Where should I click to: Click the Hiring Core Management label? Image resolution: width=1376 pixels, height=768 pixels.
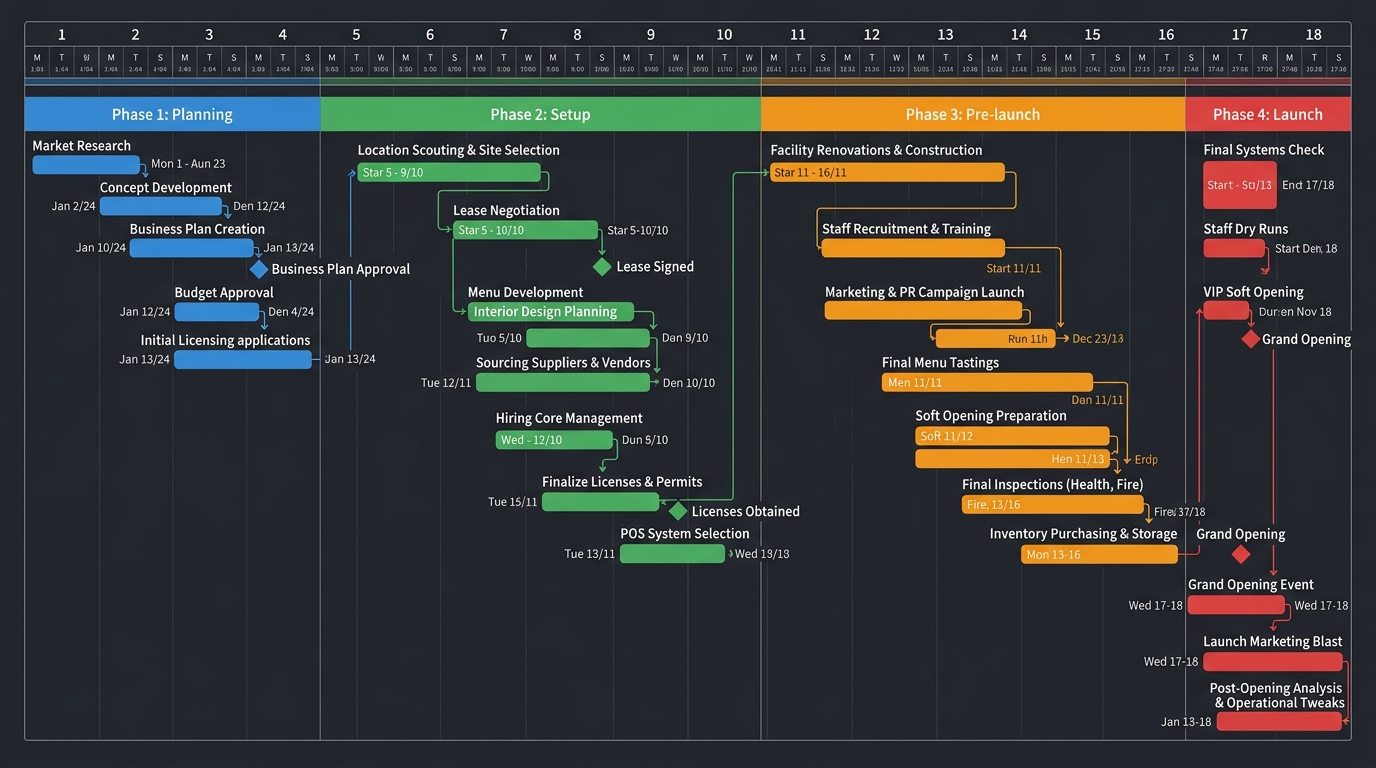pyautogui.click(x=570, y=417)
